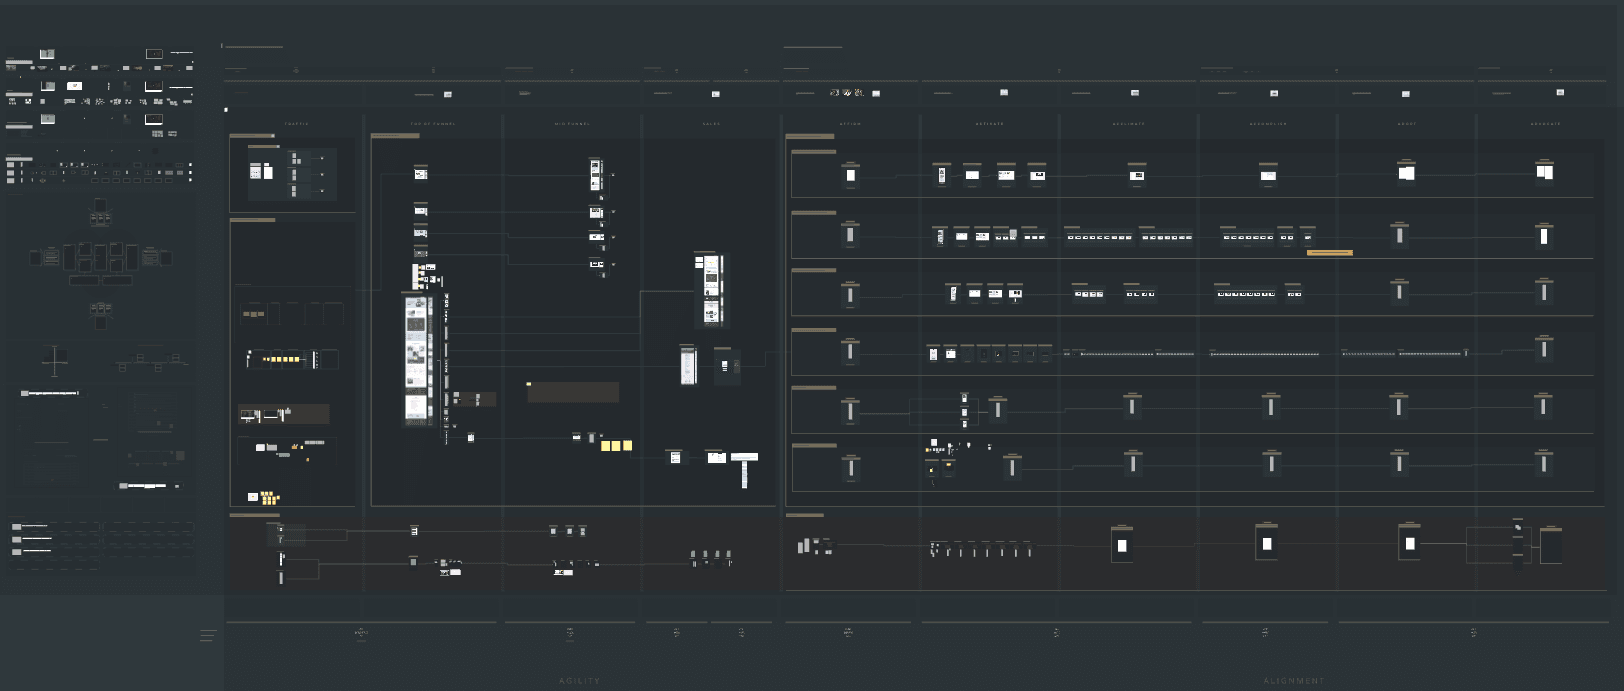
Task: Click the footer icon beneath the first right-board column
Action: [x=848, y=633]
